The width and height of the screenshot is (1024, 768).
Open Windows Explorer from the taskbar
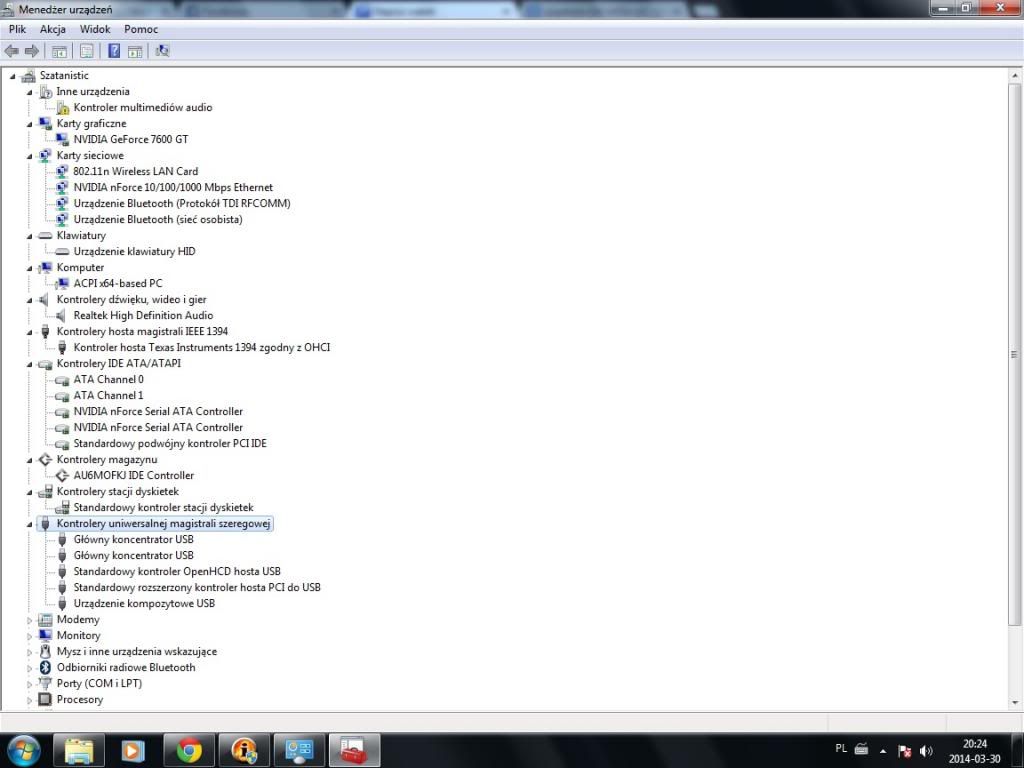point(78,750)
